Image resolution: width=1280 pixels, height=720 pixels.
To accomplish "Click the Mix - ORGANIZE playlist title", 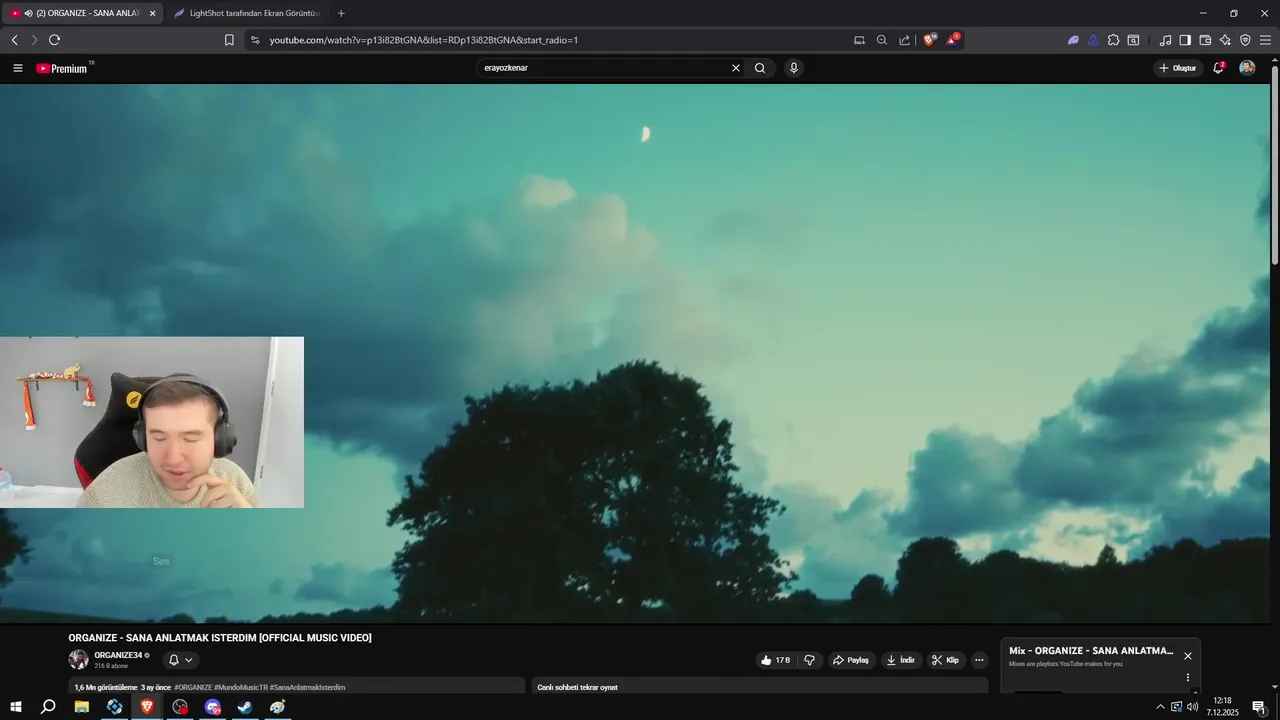I will point(1091,651).
